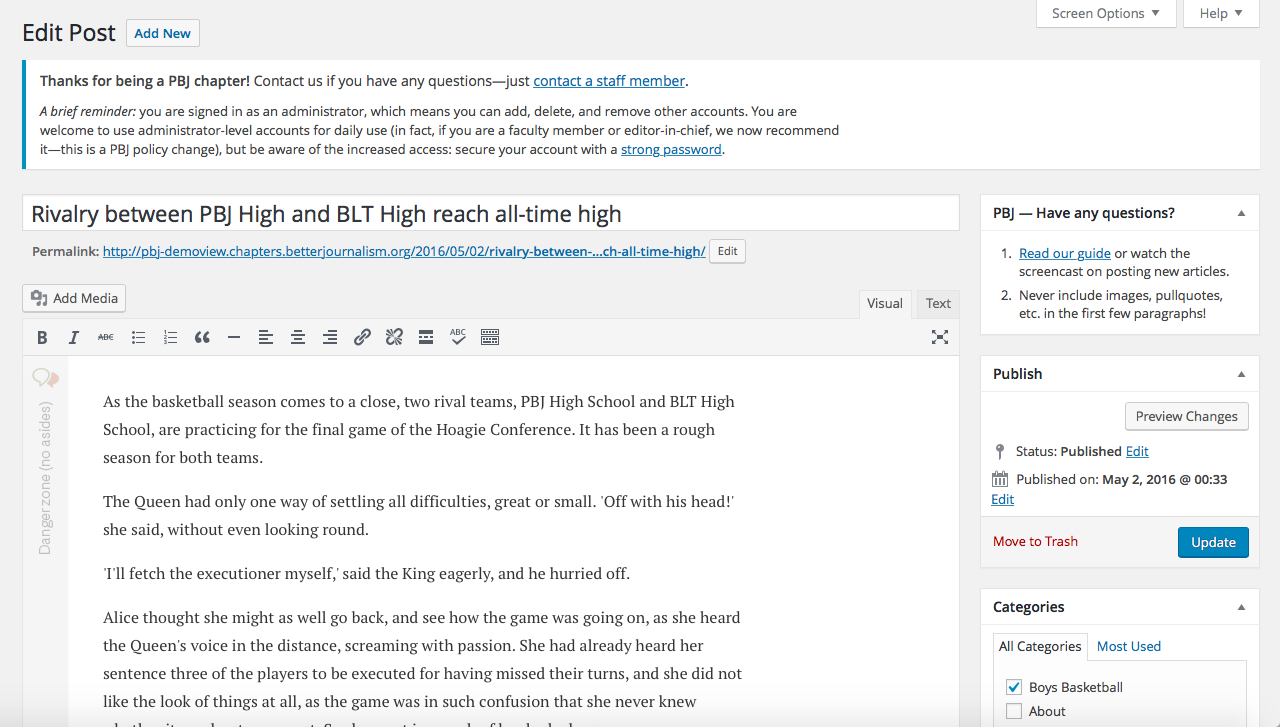The width and height of the screenshot is (1280, 727).
Task: Click into the post title field
Action: pos(491,213)
